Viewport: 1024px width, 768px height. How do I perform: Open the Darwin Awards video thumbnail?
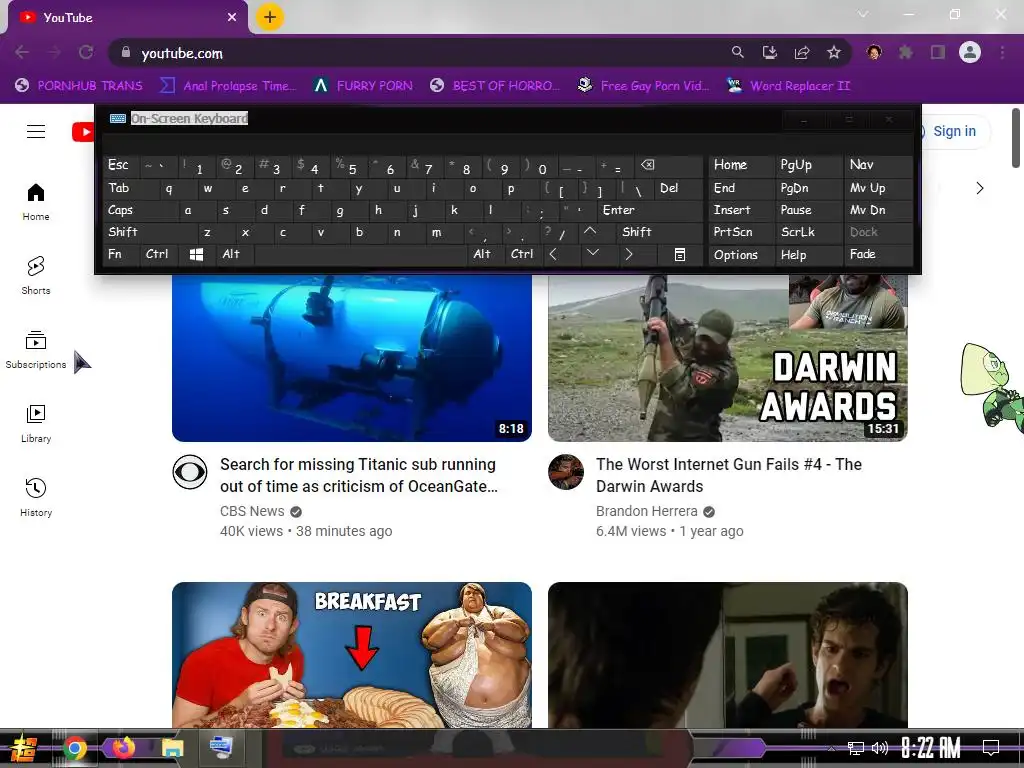[728, 358]
